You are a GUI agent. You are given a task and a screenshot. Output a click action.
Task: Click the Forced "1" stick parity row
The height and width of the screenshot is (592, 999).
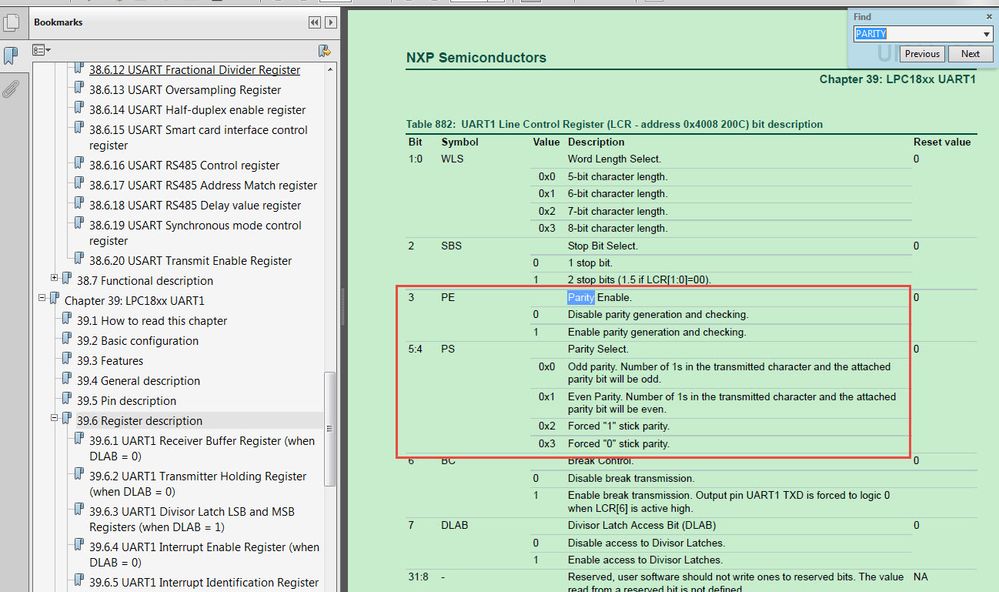[x=618, y=426]
